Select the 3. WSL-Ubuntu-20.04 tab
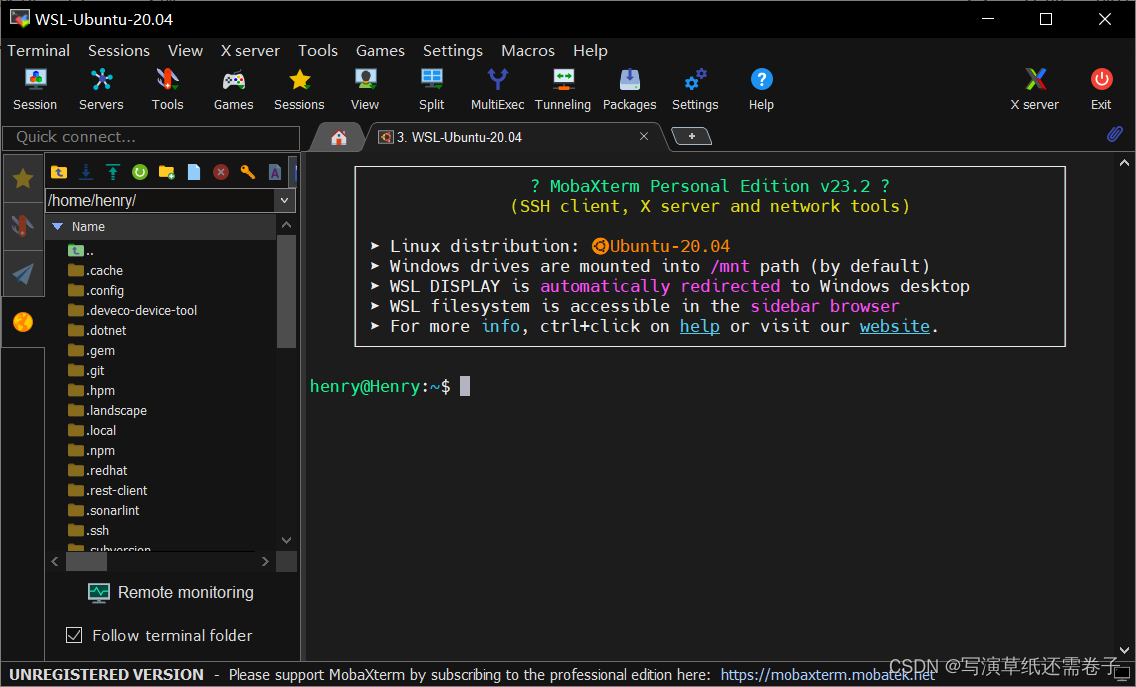The height and width of the screenshot is (687, 1136). (459, 137)
